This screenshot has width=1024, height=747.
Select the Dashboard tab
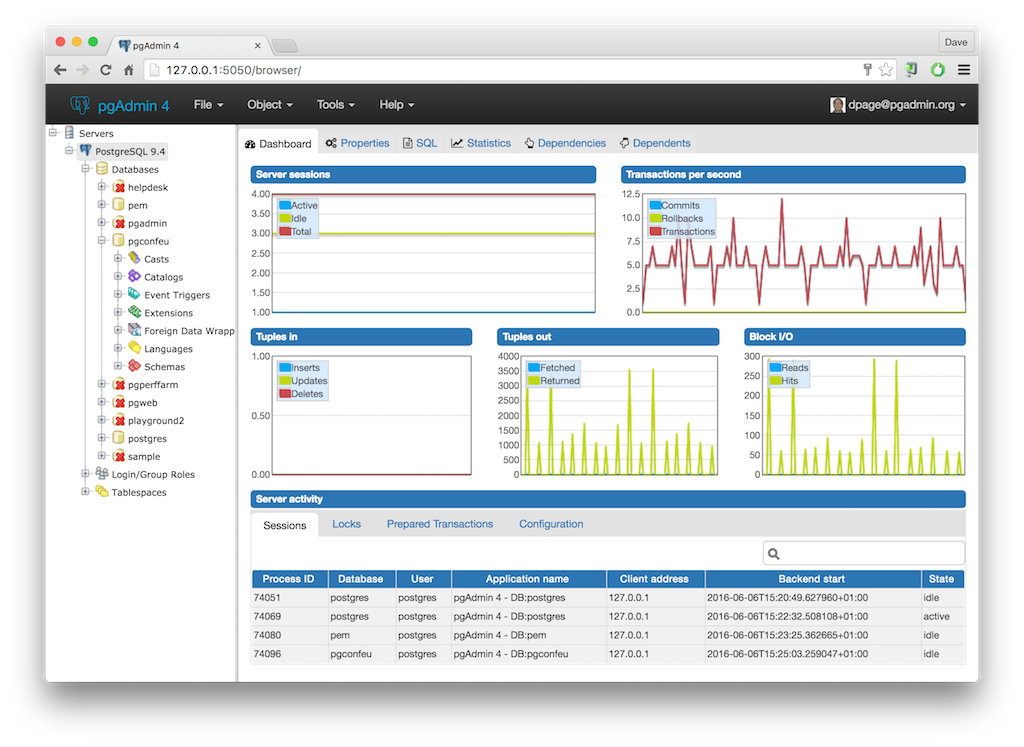[x=278, y=144]
